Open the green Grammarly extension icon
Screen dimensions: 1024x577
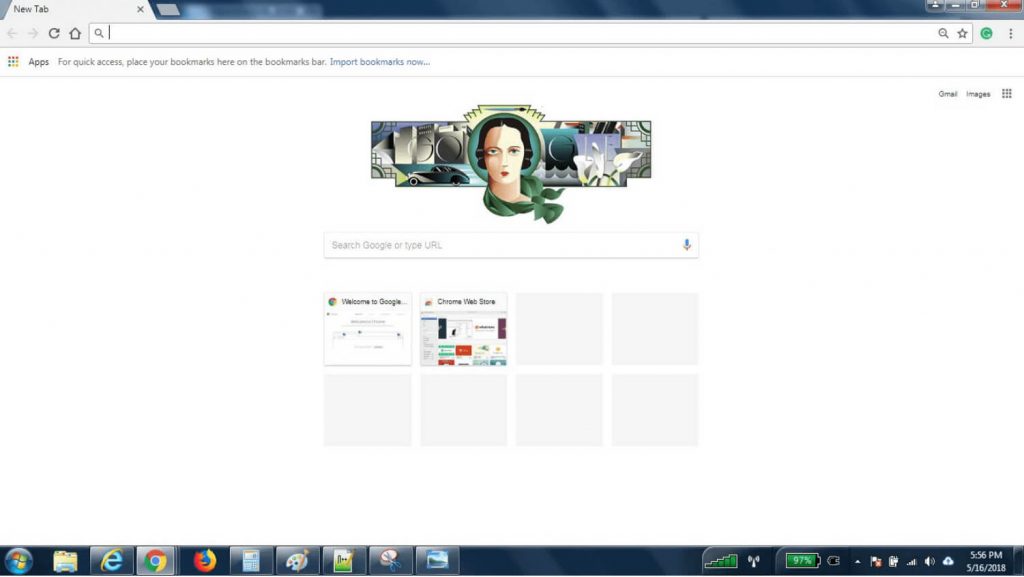coord(986,33)
